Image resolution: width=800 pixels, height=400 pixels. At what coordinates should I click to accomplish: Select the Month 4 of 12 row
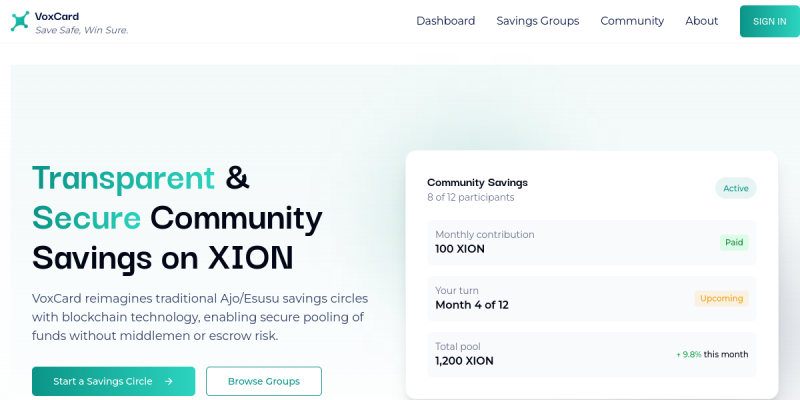pyautogui.click(x=472, y=305)
